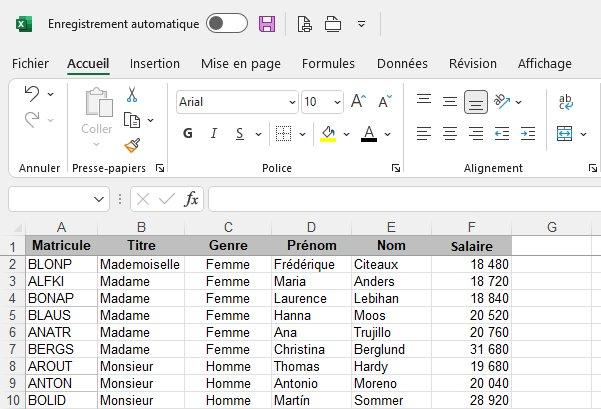Click the Decrease indent icon
Viewport: 601px width, 409px height.
(502, 133)
